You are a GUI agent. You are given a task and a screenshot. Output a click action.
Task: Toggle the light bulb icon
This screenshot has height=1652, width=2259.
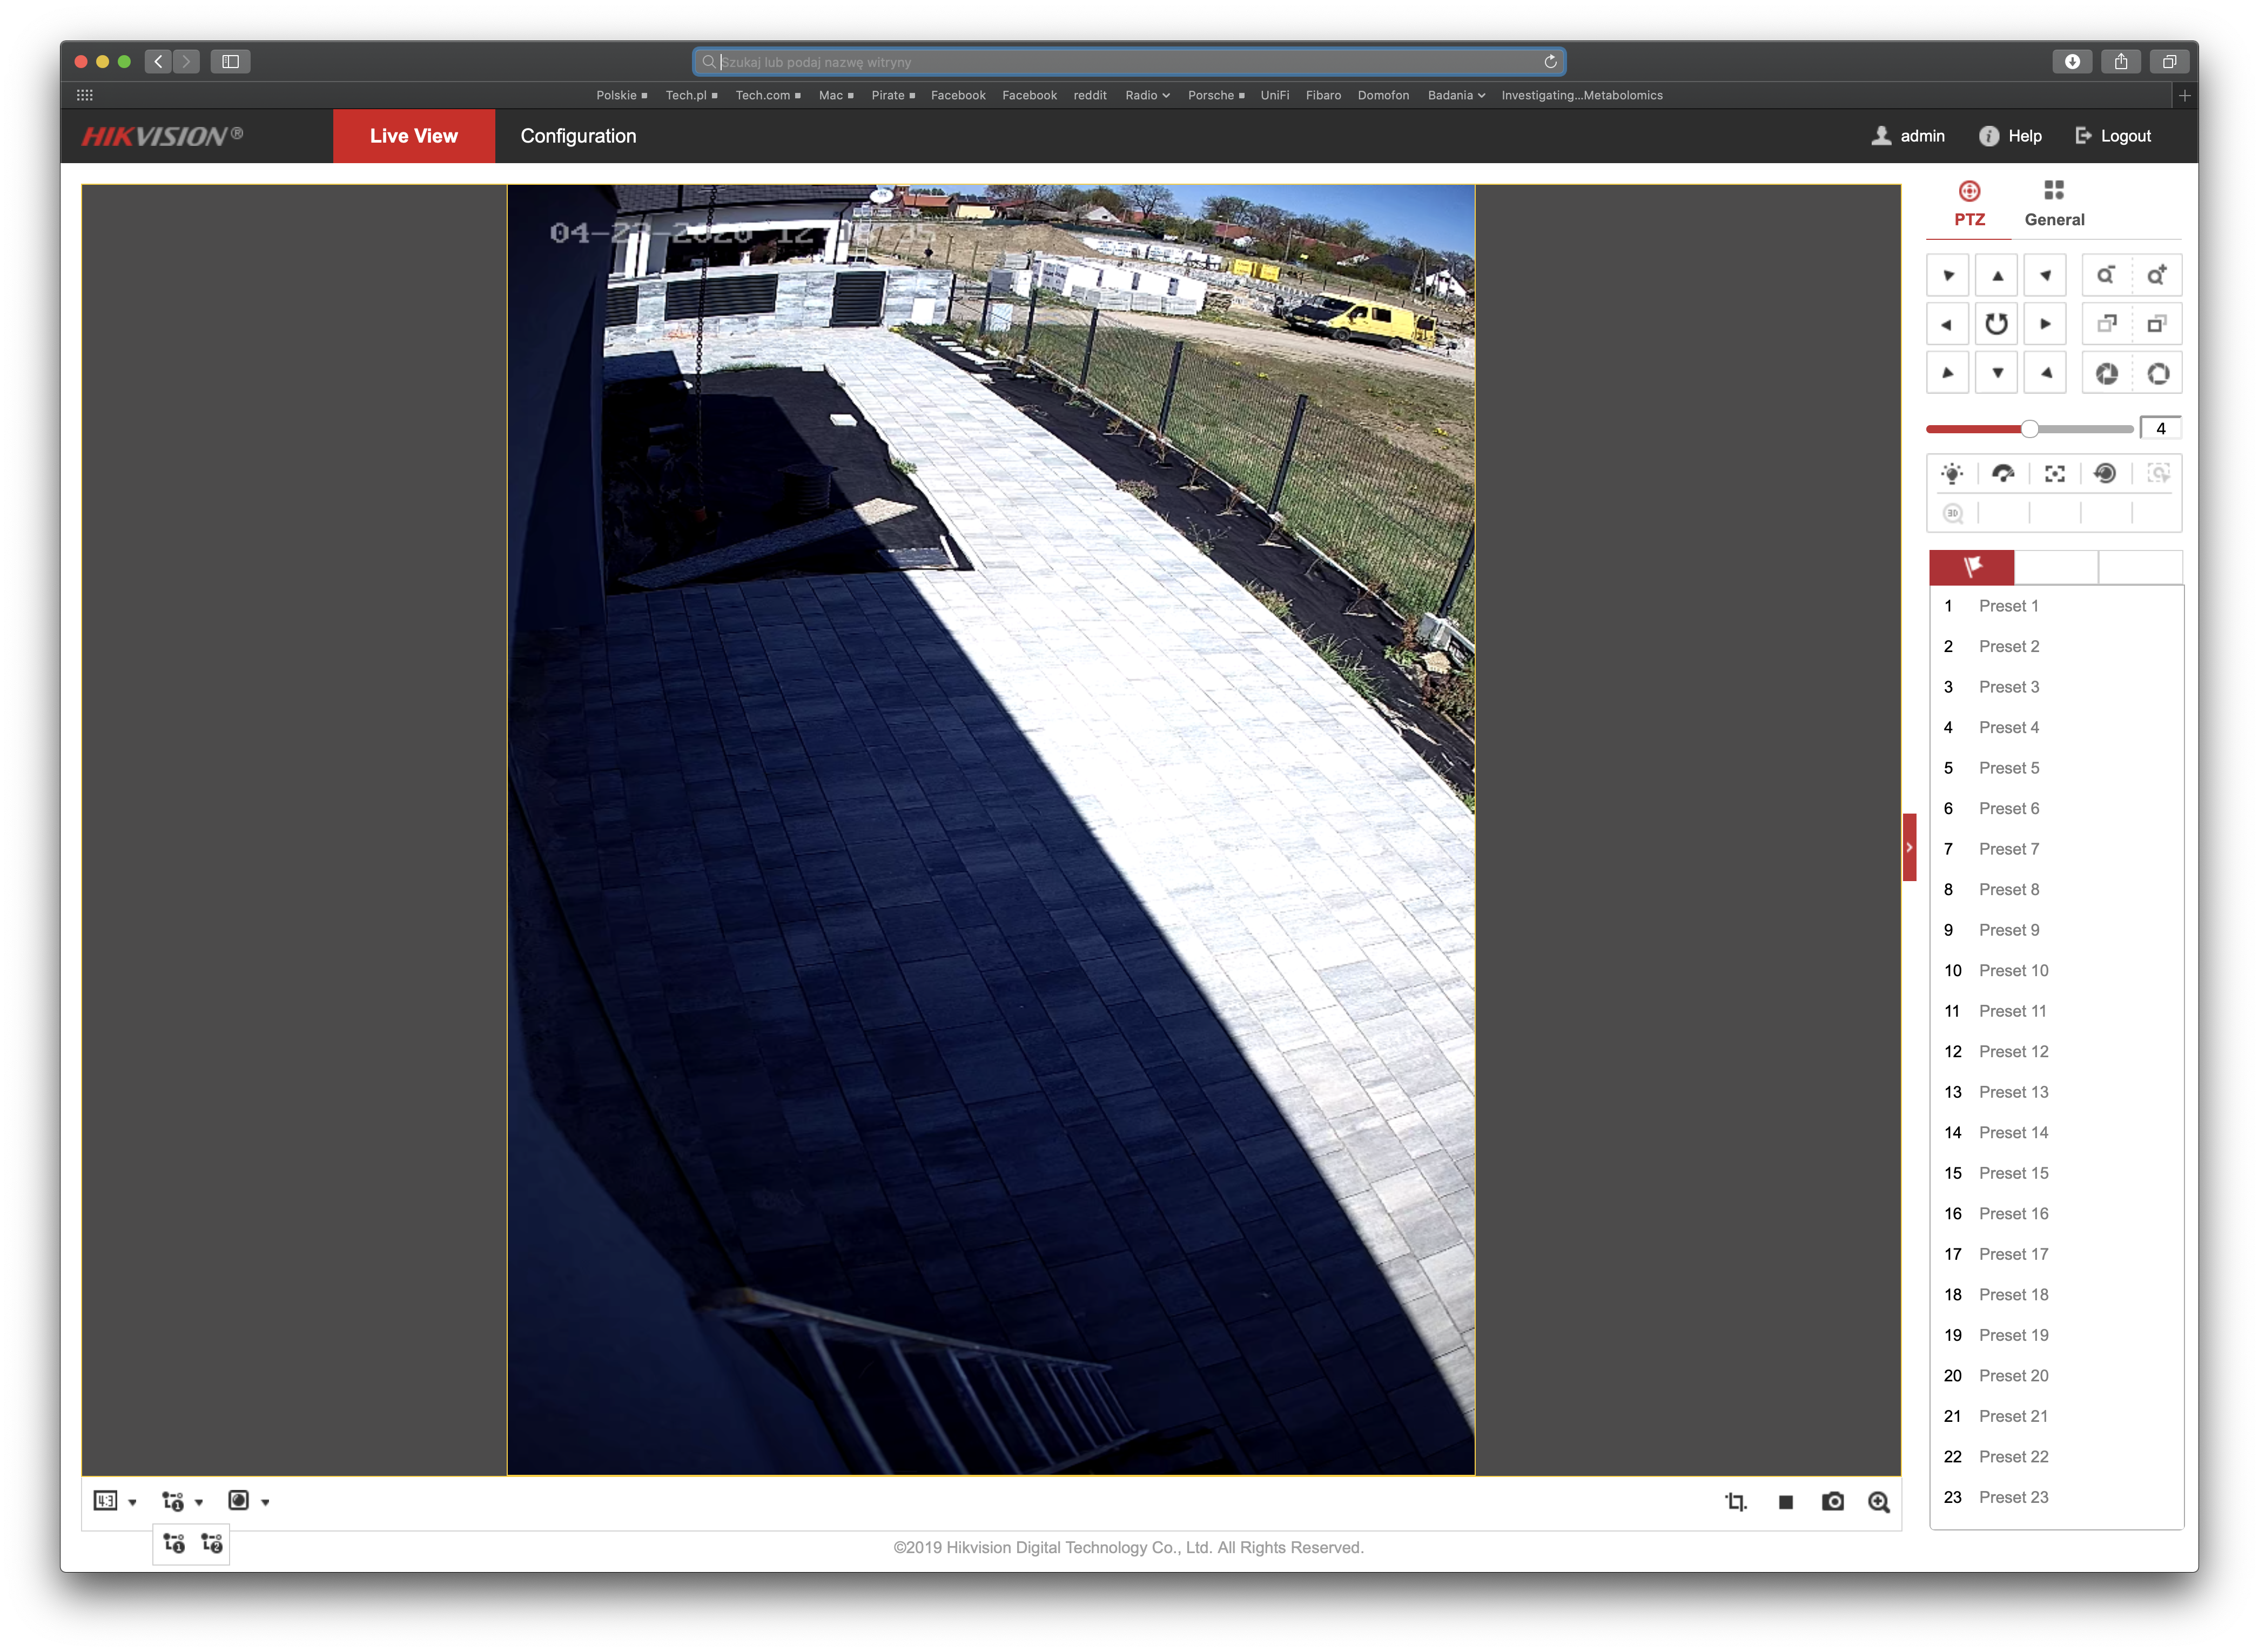click(1952, 473)
